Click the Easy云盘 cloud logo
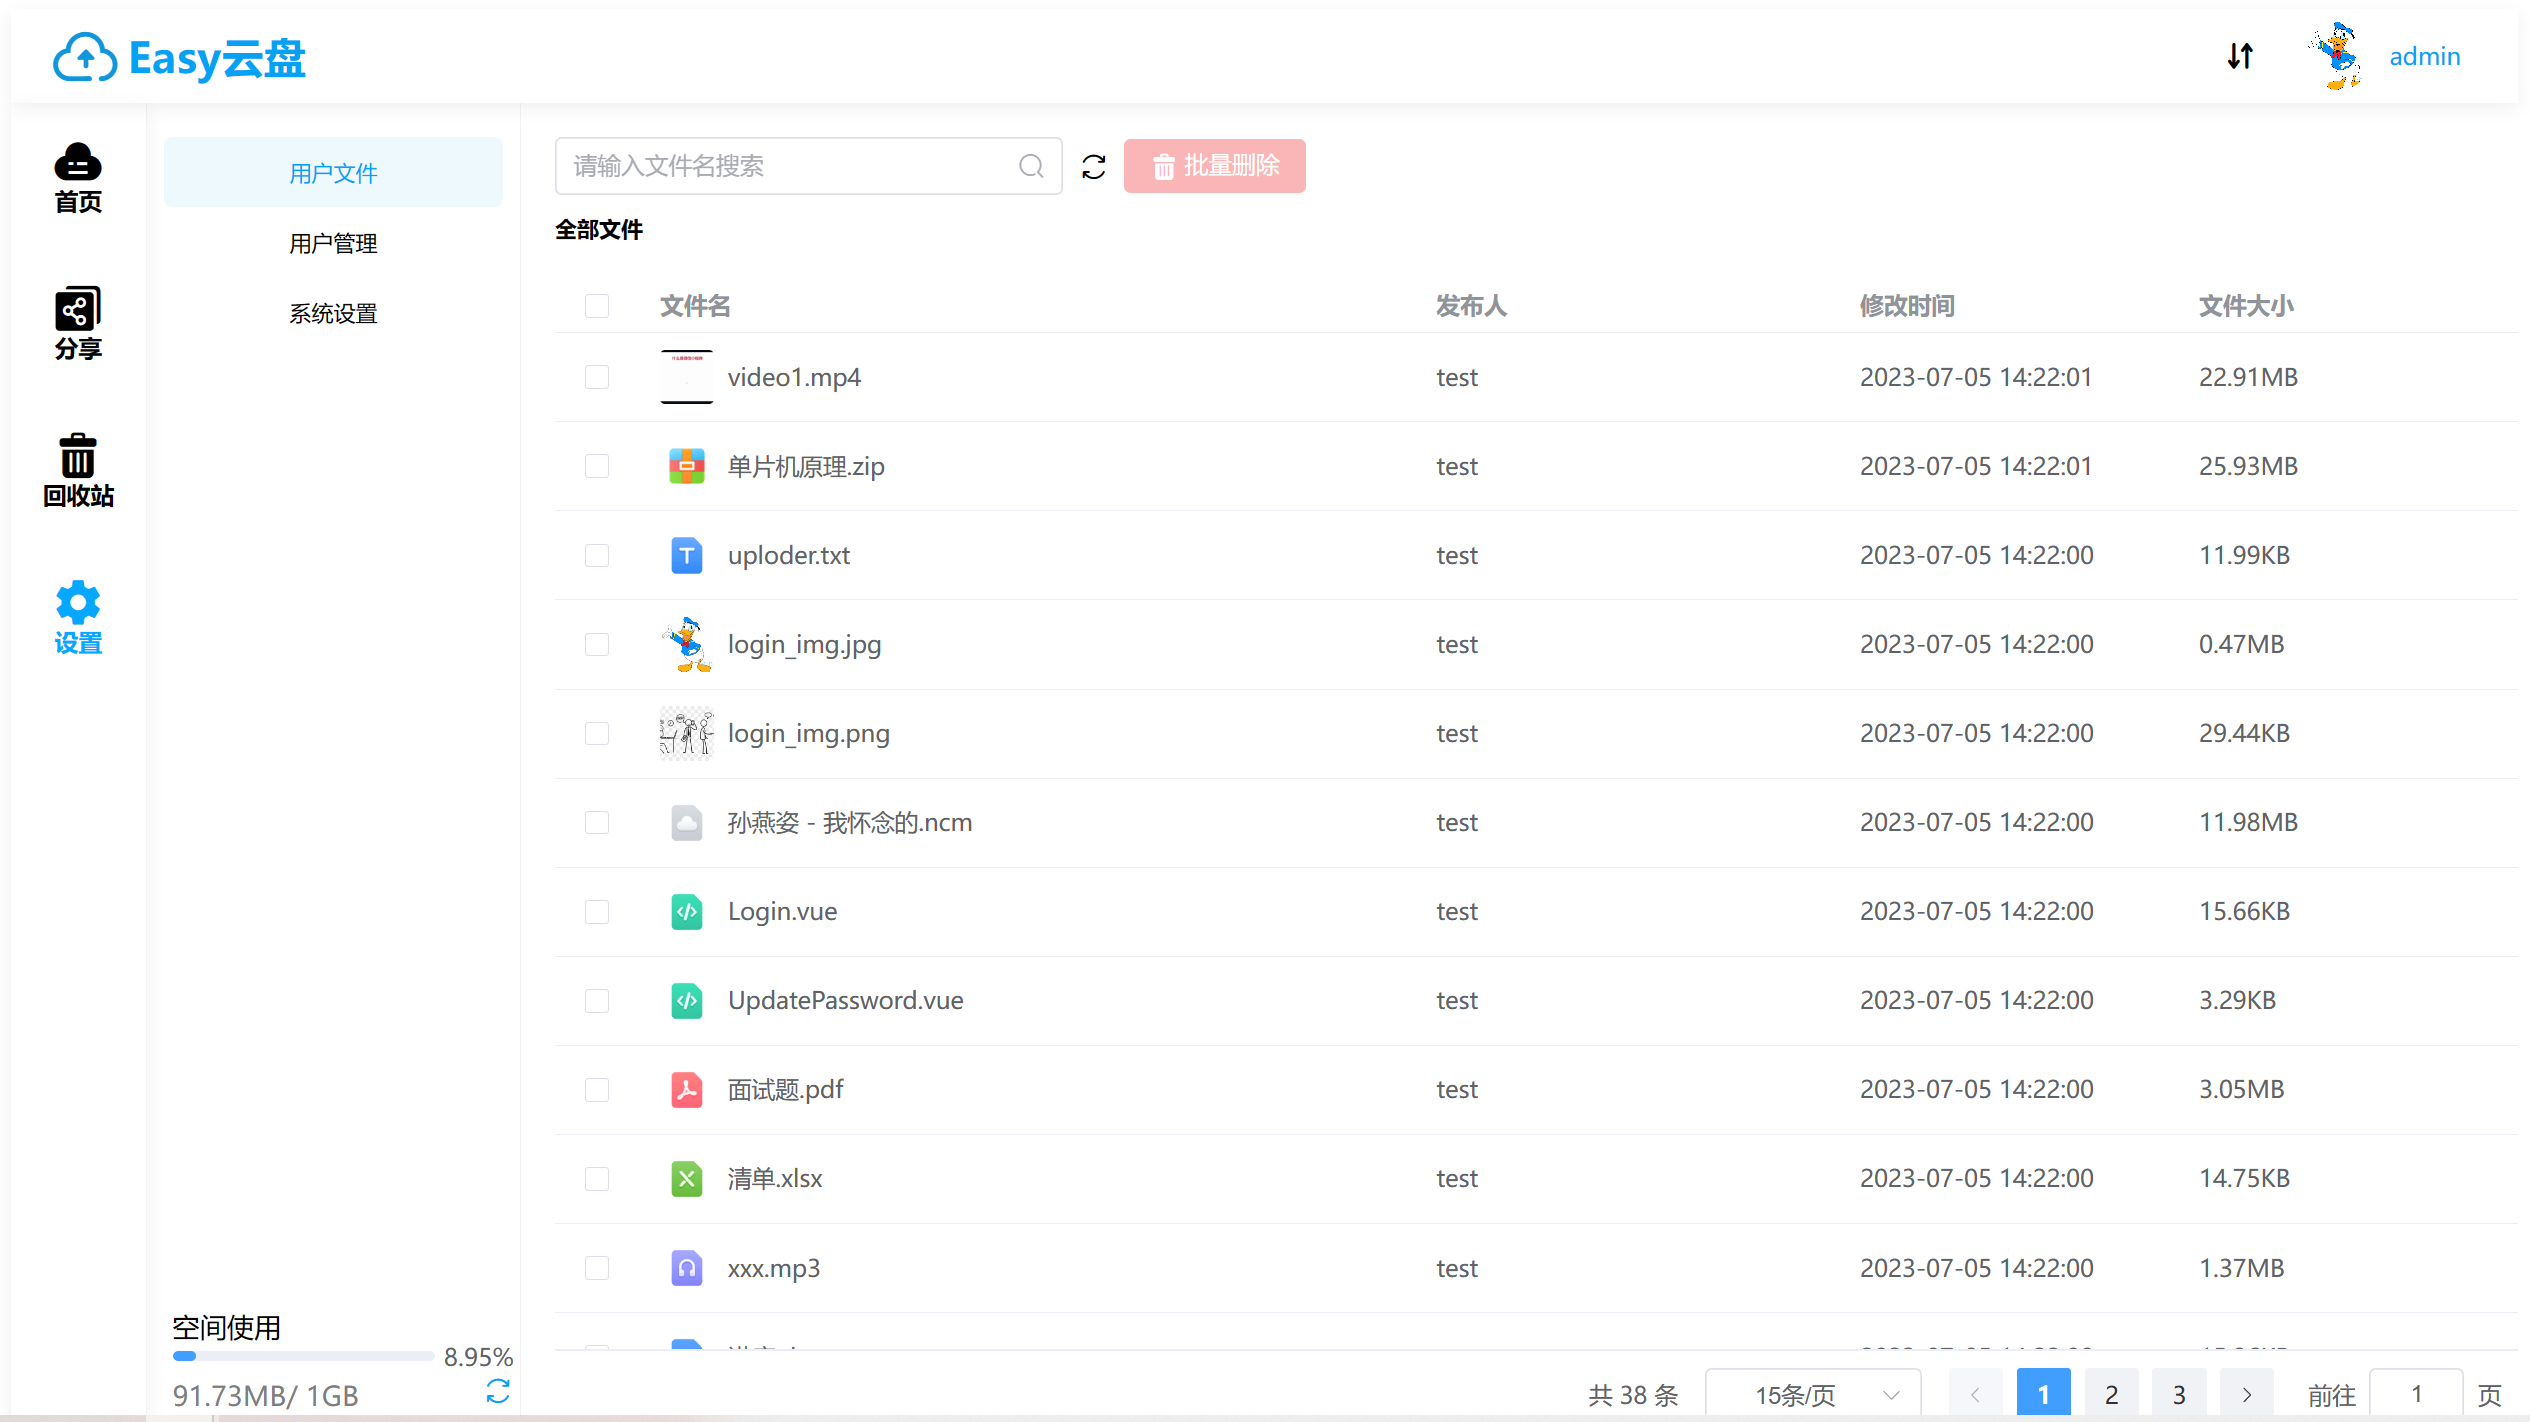 point(178,57)
